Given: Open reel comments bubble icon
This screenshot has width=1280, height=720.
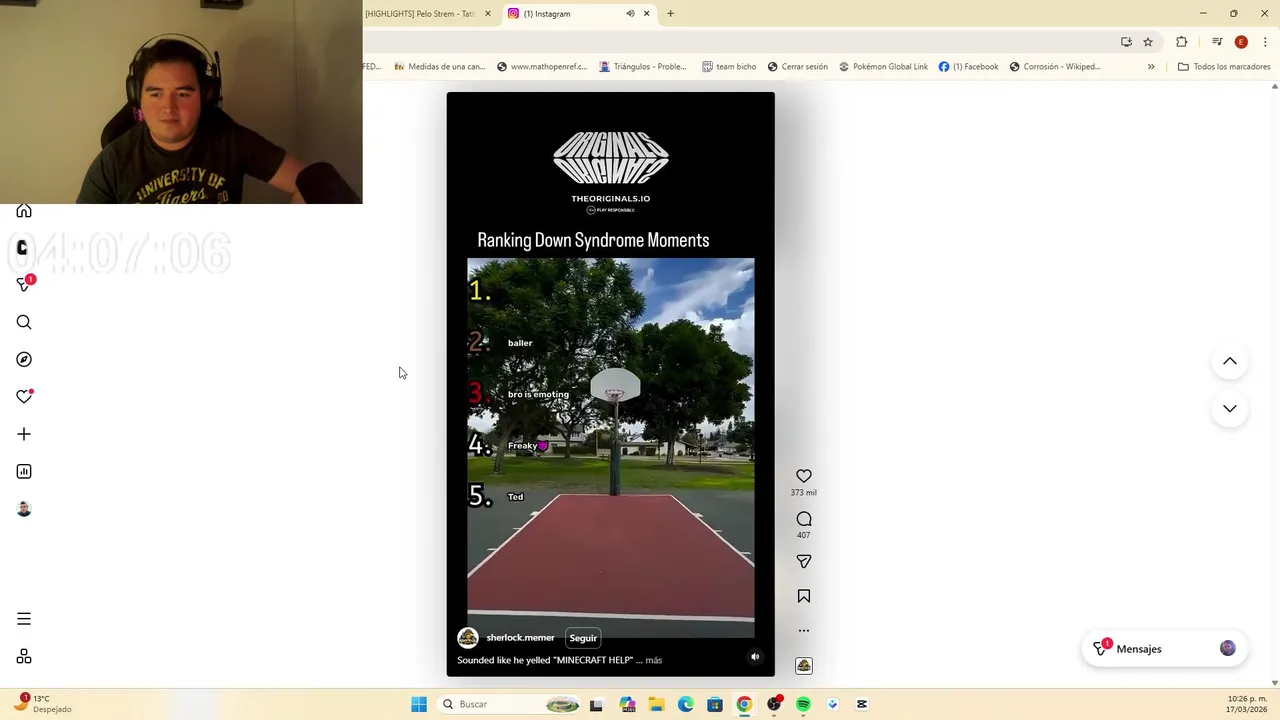Looking at the screenshot, I should (x=804, y=519).
